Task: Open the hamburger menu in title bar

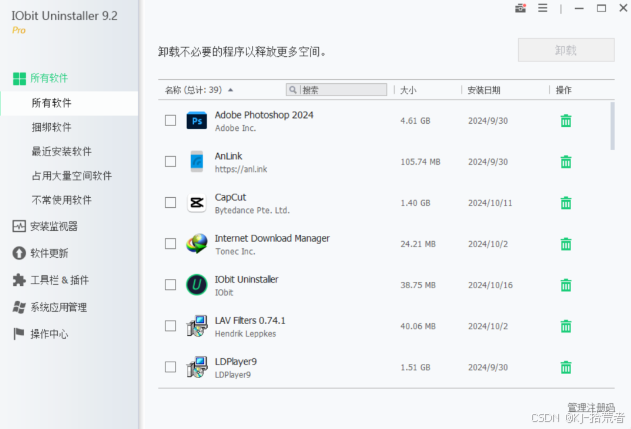Action: tap(542, 8)
